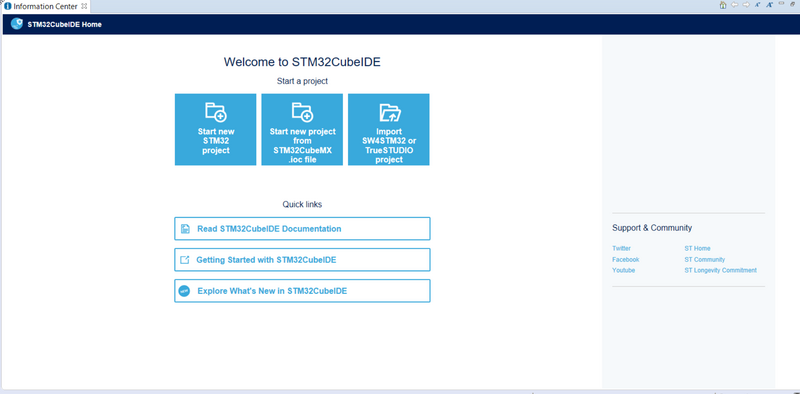
Task: Open the STM32CubeIDE Home header link
Action: click(64, 24)
